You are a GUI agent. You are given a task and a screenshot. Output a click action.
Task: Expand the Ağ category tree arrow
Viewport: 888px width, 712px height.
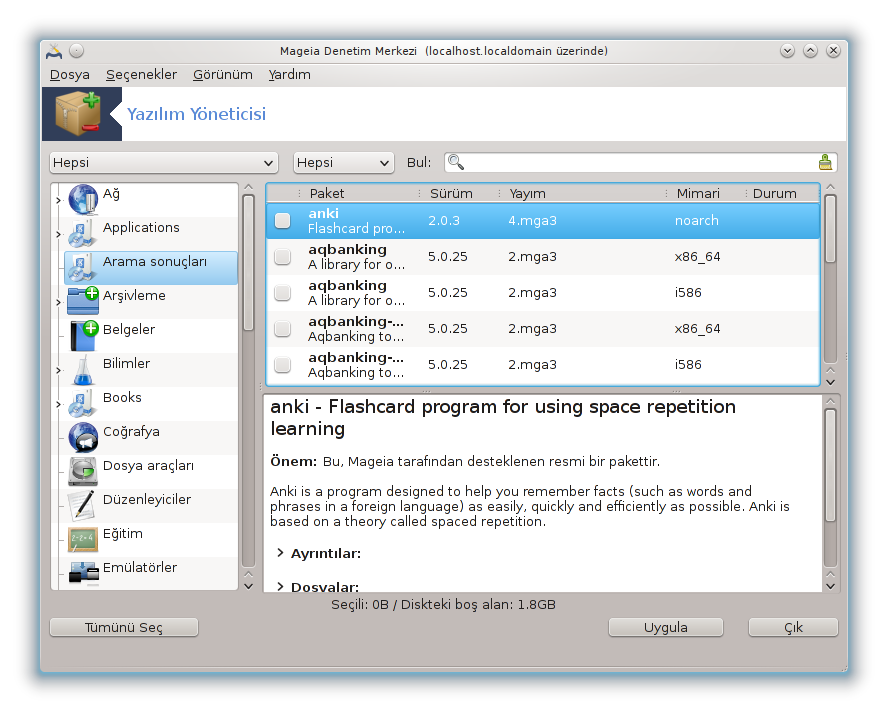[x=58, y=200]
